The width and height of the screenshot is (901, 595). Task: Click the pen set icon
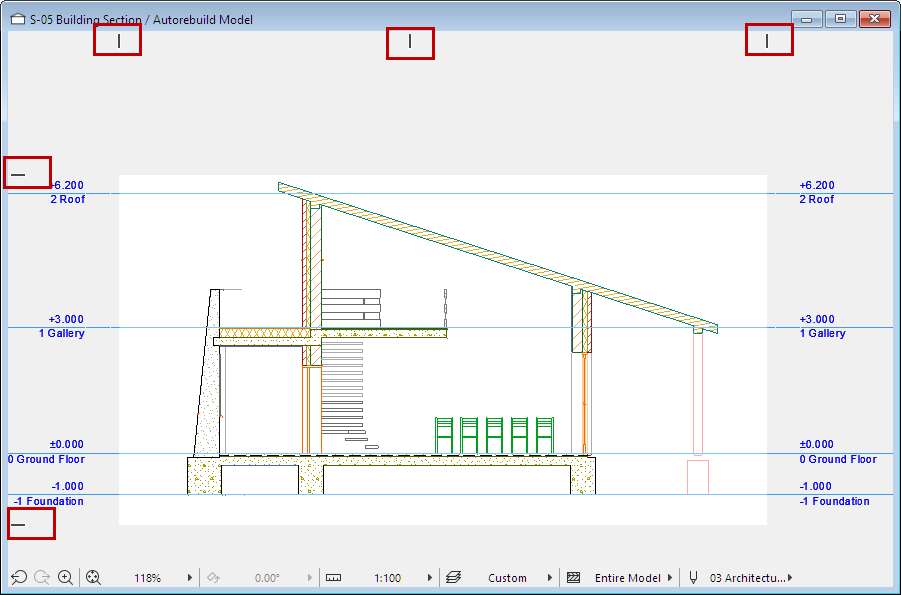pos(692,578)
